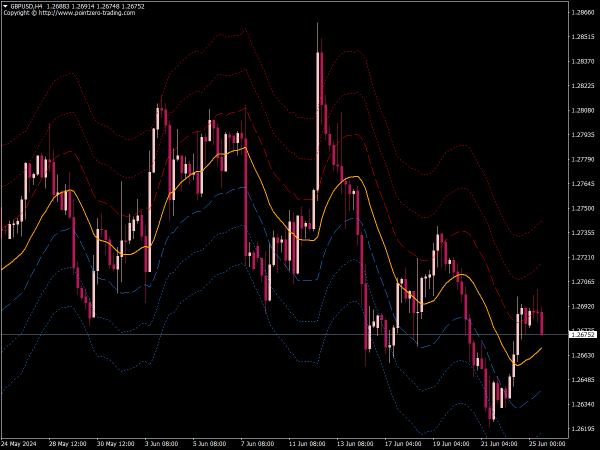Click the 11 Jun 08:00 time label
Screen dimensions: 600x450
pos(307,443)
